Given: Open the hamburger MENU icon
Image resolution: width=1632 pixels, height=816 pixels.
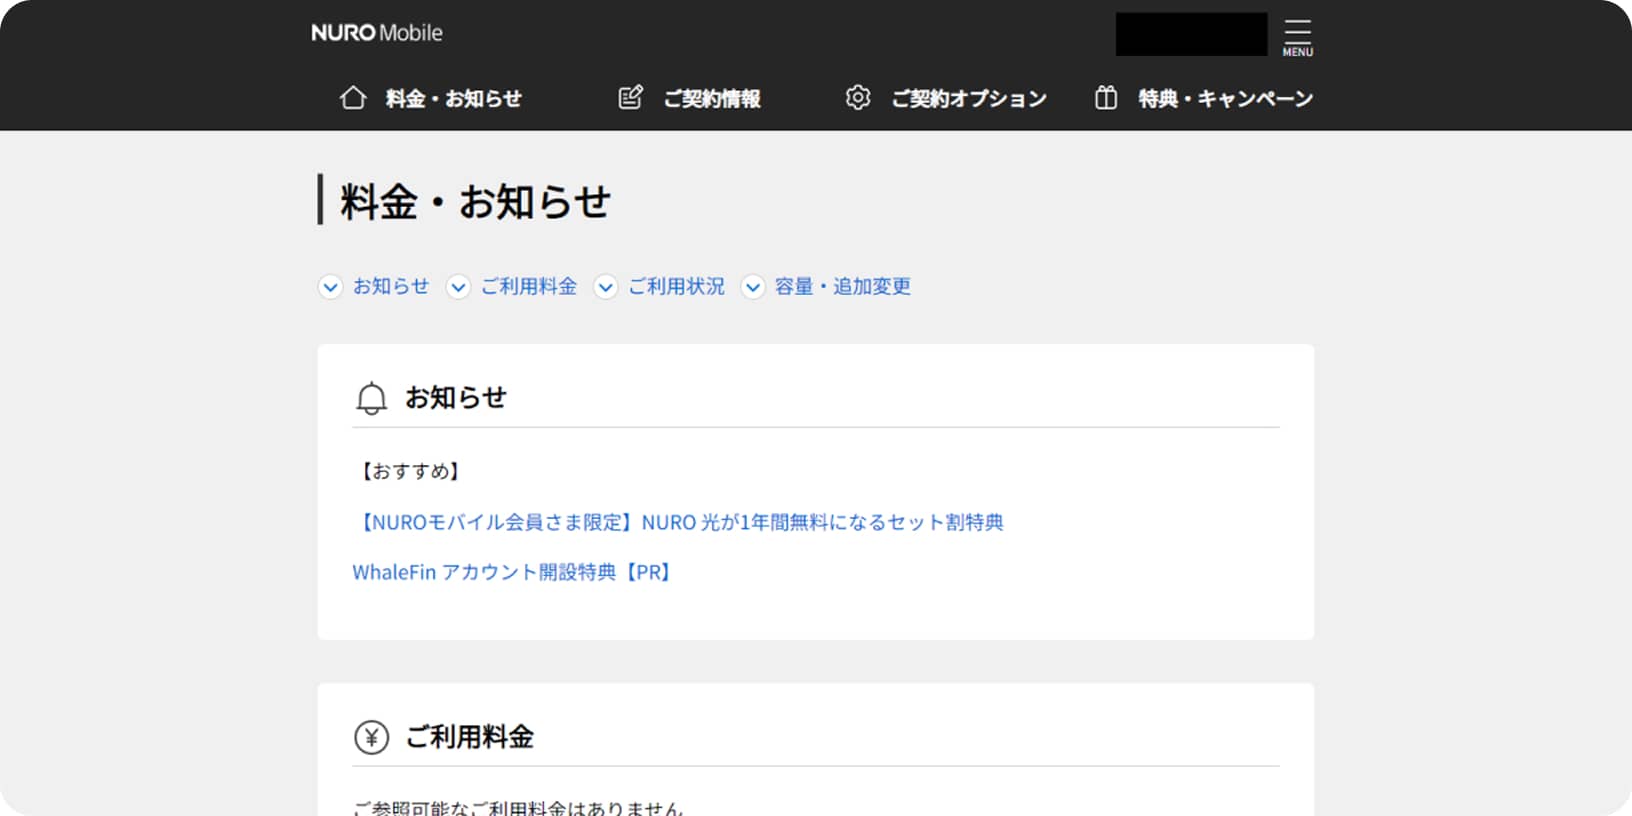Looking at the screenshot, I should click(1297, 37).
